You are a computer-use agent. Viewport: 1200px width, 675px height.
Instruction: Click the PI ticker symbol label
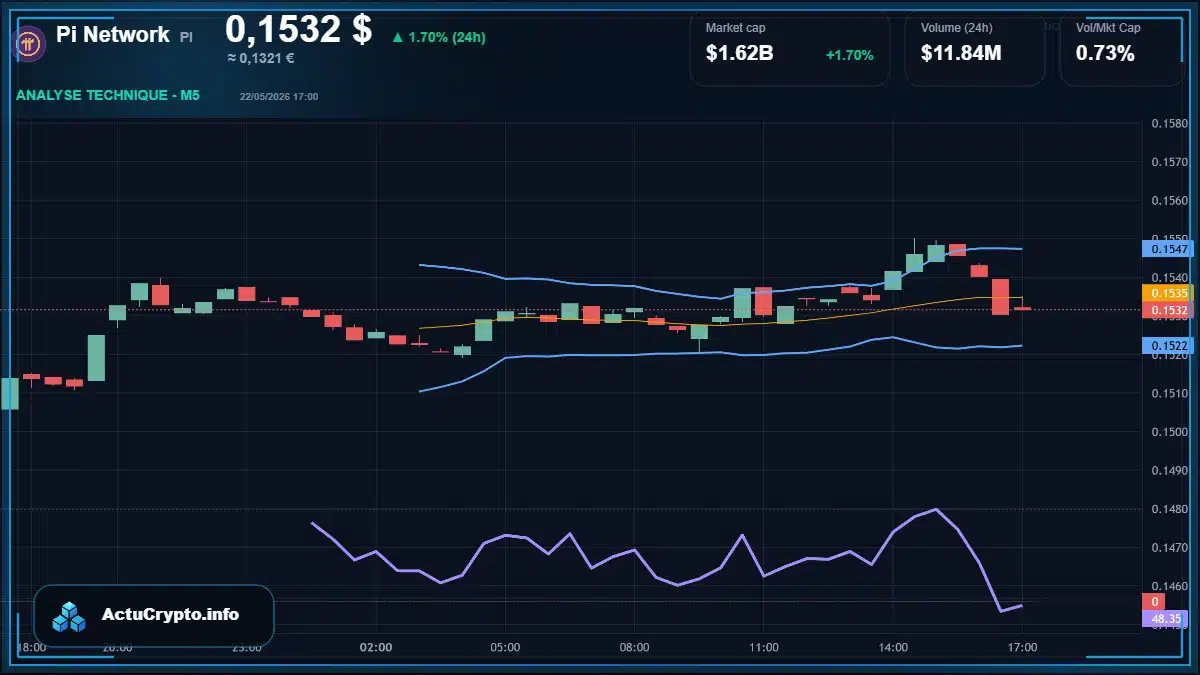coord(187,37)
